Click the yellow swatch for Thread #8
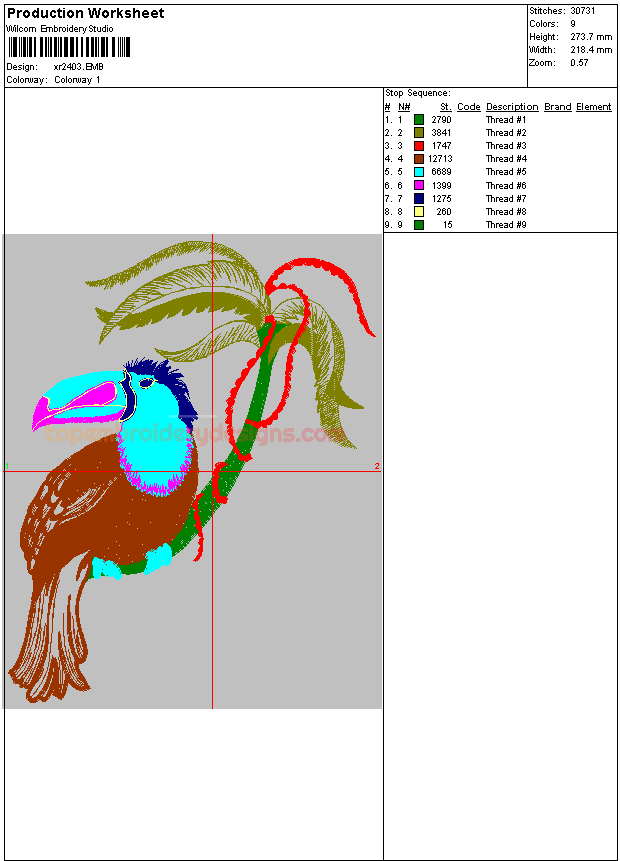This screenshot has width=620, height=861. point(419,212)
